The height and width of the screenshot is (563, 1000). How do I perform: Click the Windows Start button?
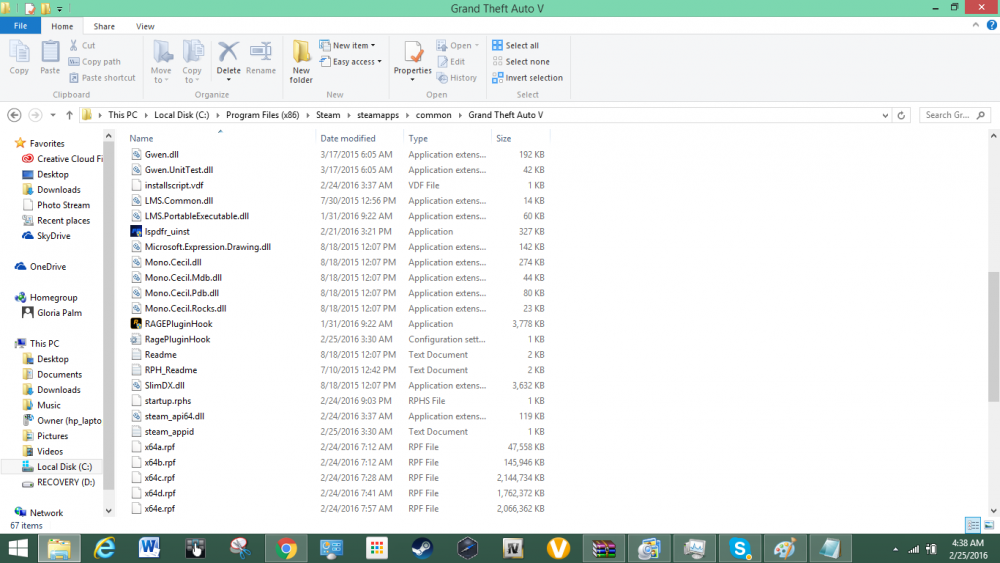pyautogui.click(x=18, y=548)
